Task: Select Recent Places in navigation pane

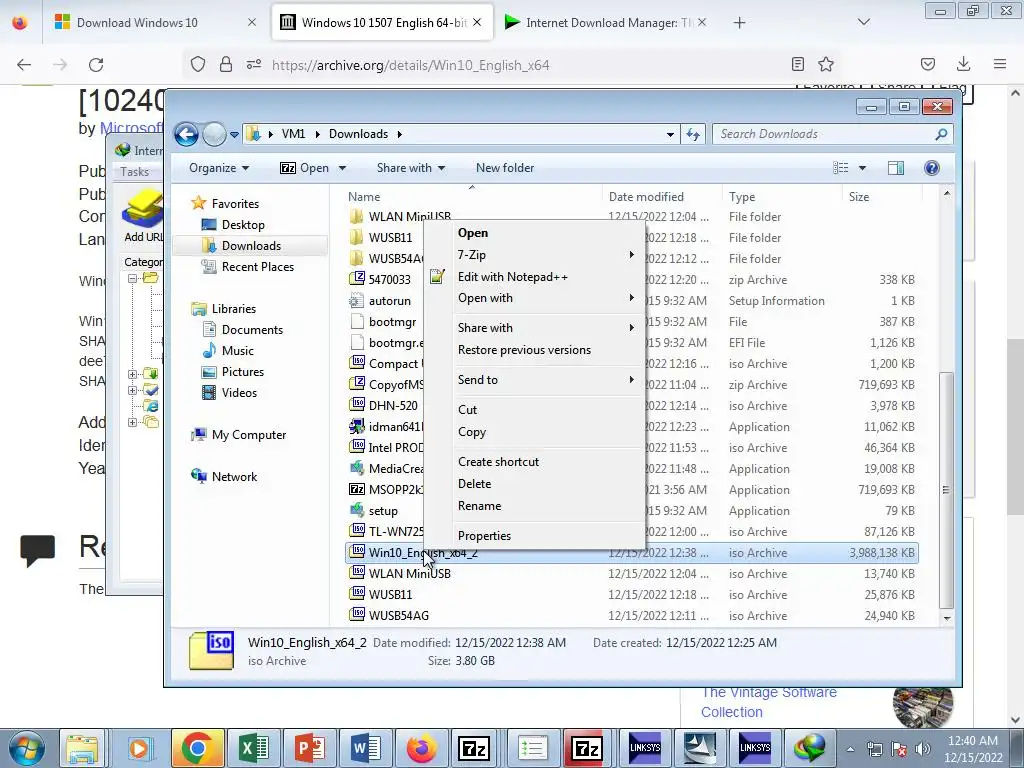Action: pyautogui.click(x=257, y=266)
